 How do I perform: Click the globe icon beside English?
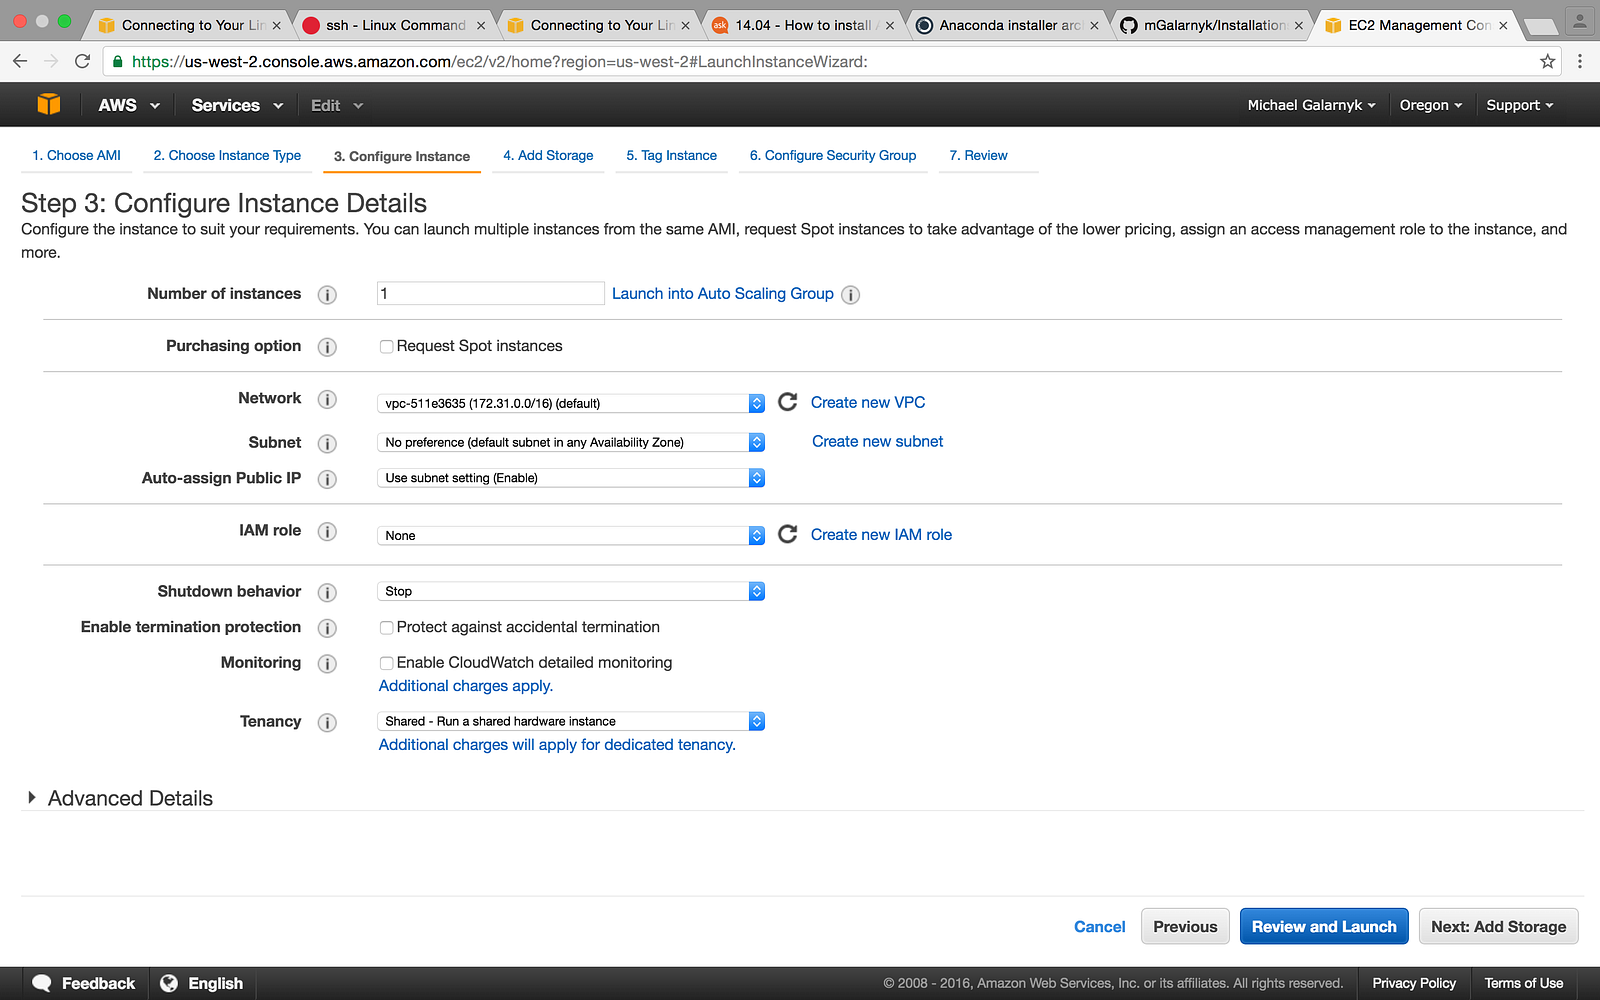169,983
